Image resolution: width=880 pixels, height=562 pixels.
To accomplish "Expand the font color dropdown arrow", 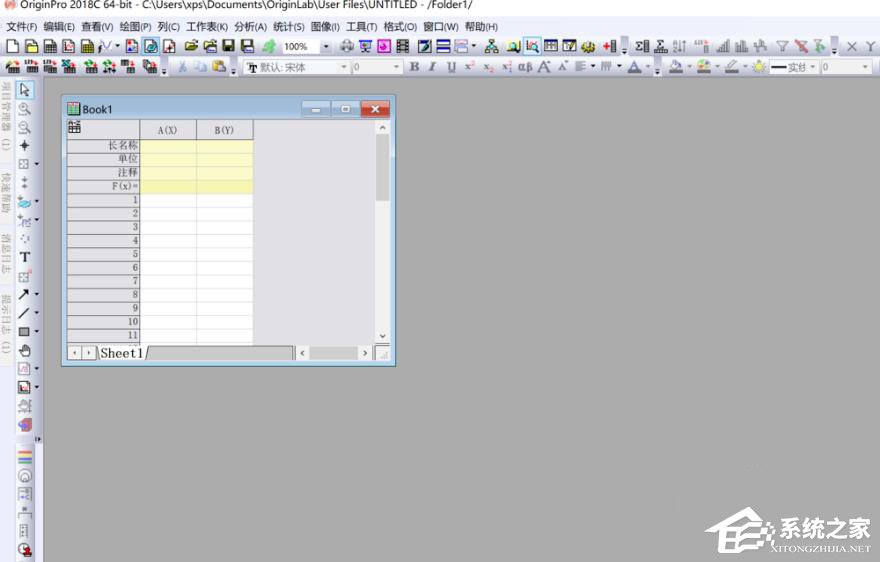I will click(648, 67).
